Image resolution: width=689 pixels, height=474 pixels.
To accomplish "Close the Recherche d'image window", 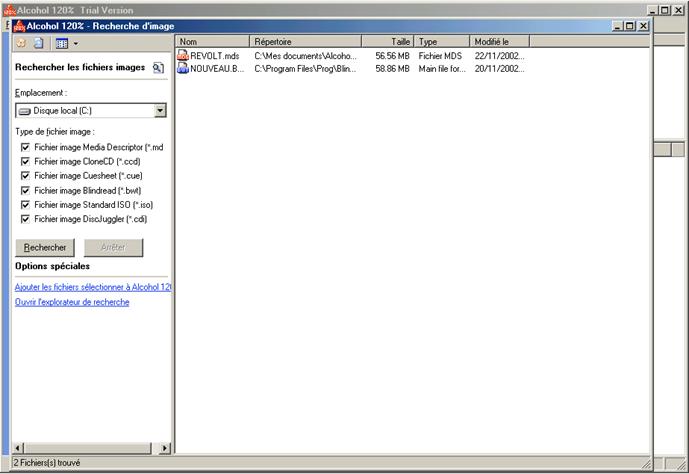I will click(x=643, y=26).
